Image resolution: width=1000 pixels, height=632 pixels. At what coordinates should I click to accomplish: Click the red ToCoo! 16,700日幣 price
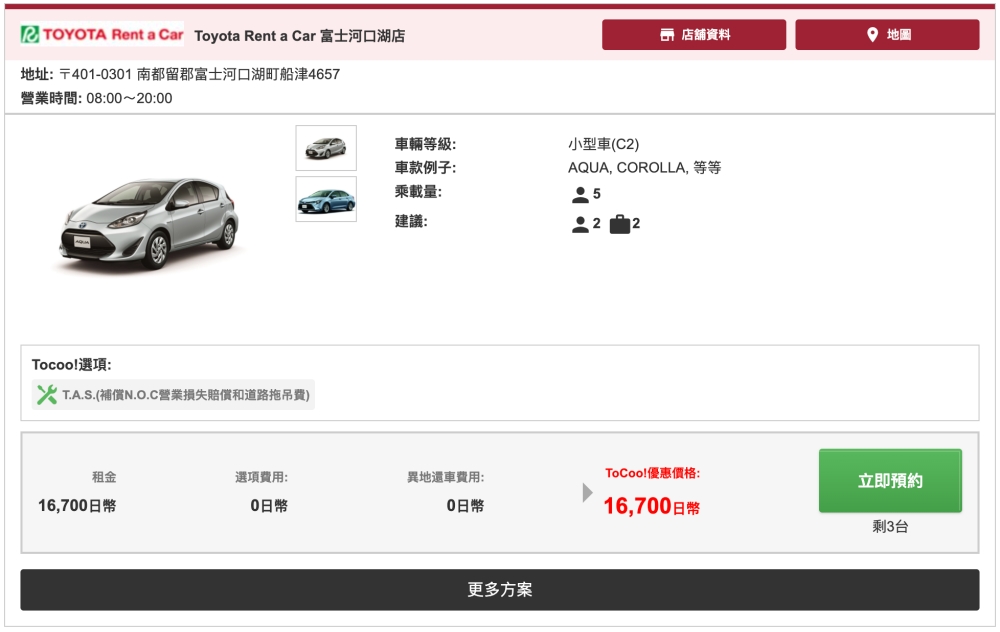point(652,506)
